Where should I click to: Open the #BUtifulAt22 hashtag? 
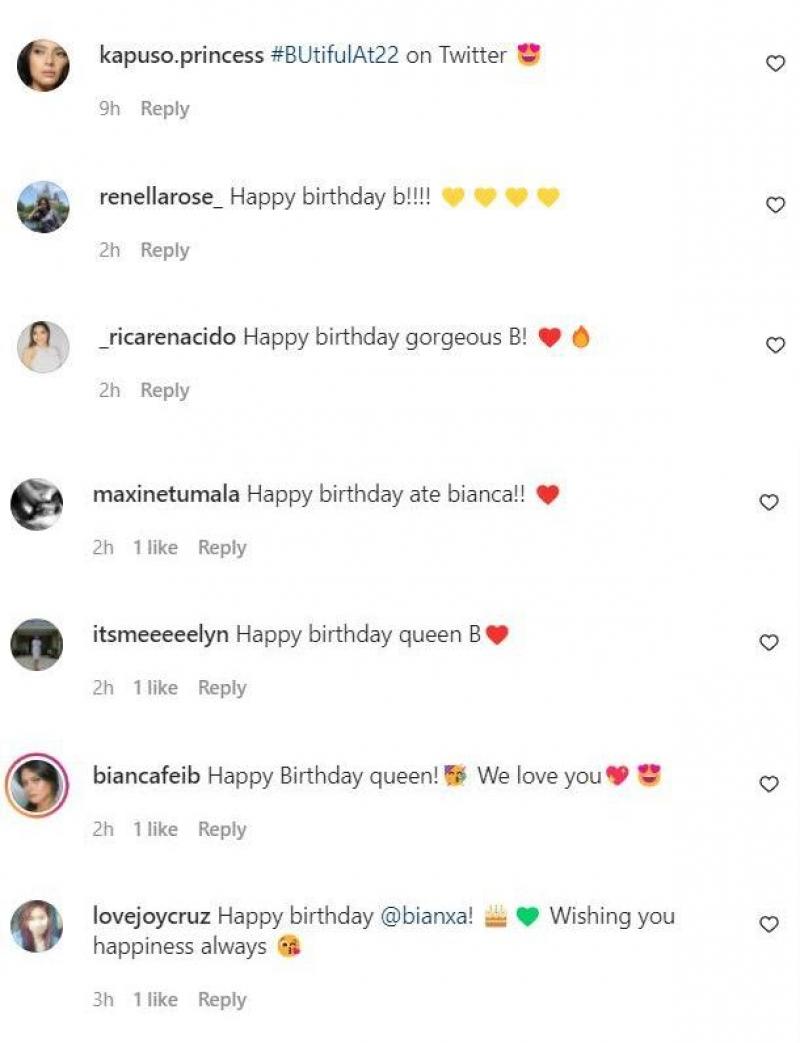pyautogui.click(x=334, y=56)
